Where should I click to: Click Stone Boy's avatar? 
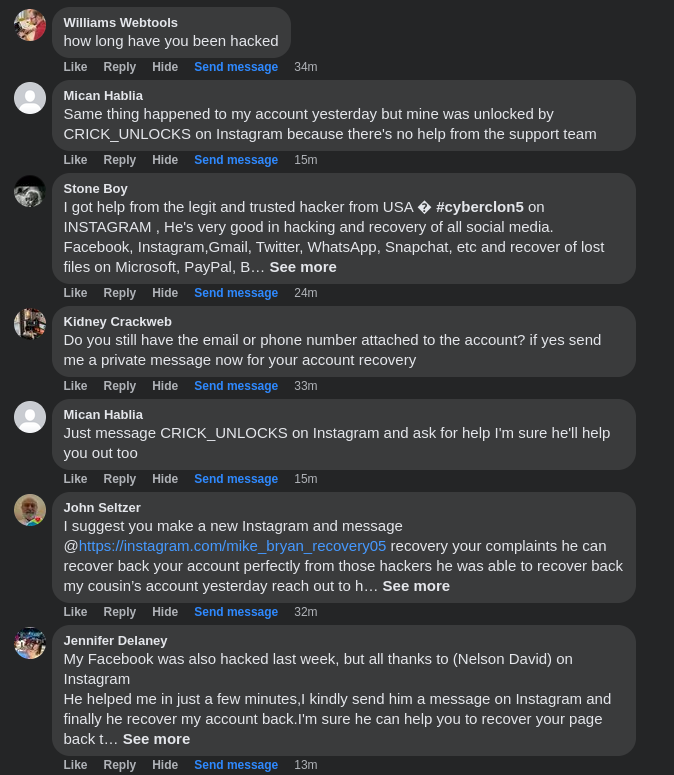[x=30, y=191]
